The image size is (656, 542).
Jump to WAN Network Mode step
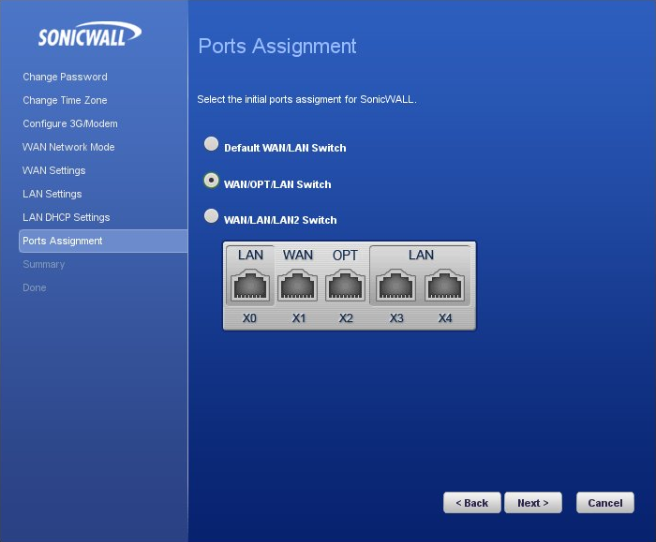[69, 147]
